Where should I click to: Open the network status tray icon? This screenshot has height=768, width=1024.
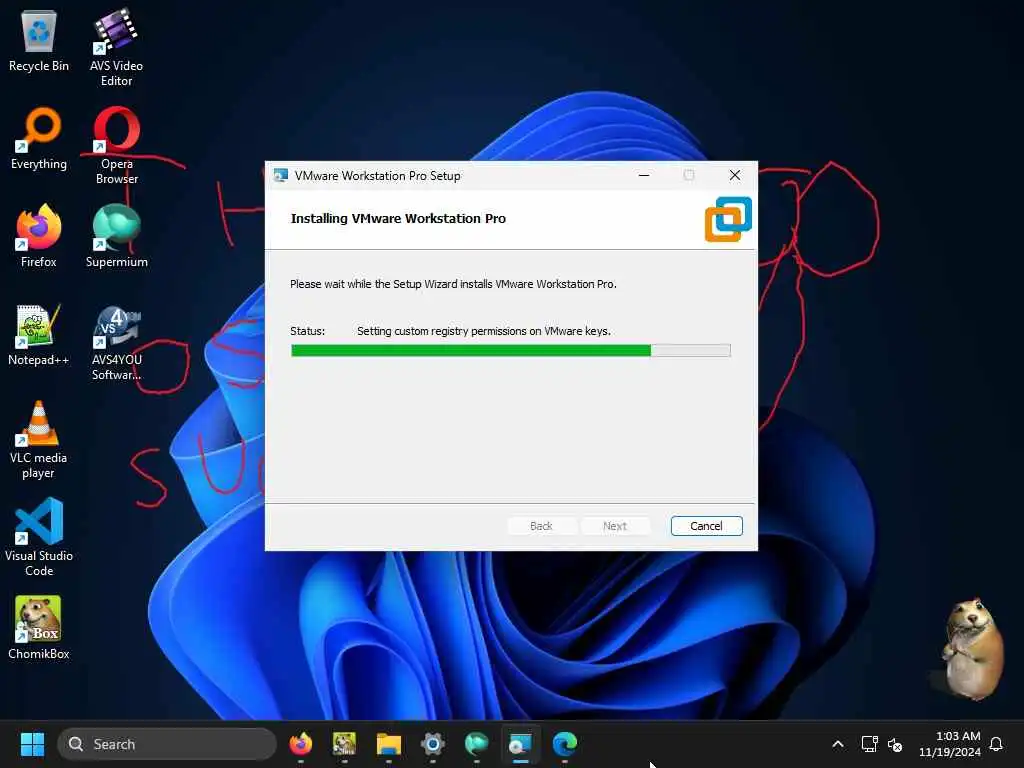tap(869, 744)
